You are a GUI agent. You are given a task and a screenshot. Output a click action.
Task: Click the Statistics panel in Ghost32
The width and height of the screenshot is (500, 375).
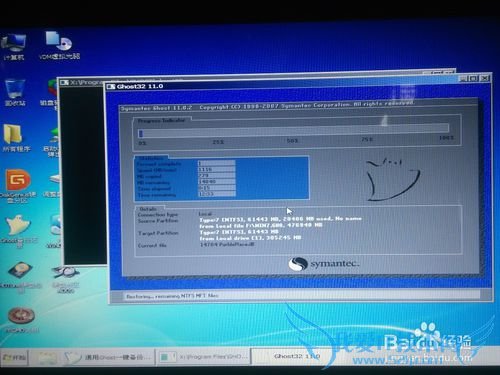(x=221, y=178)
